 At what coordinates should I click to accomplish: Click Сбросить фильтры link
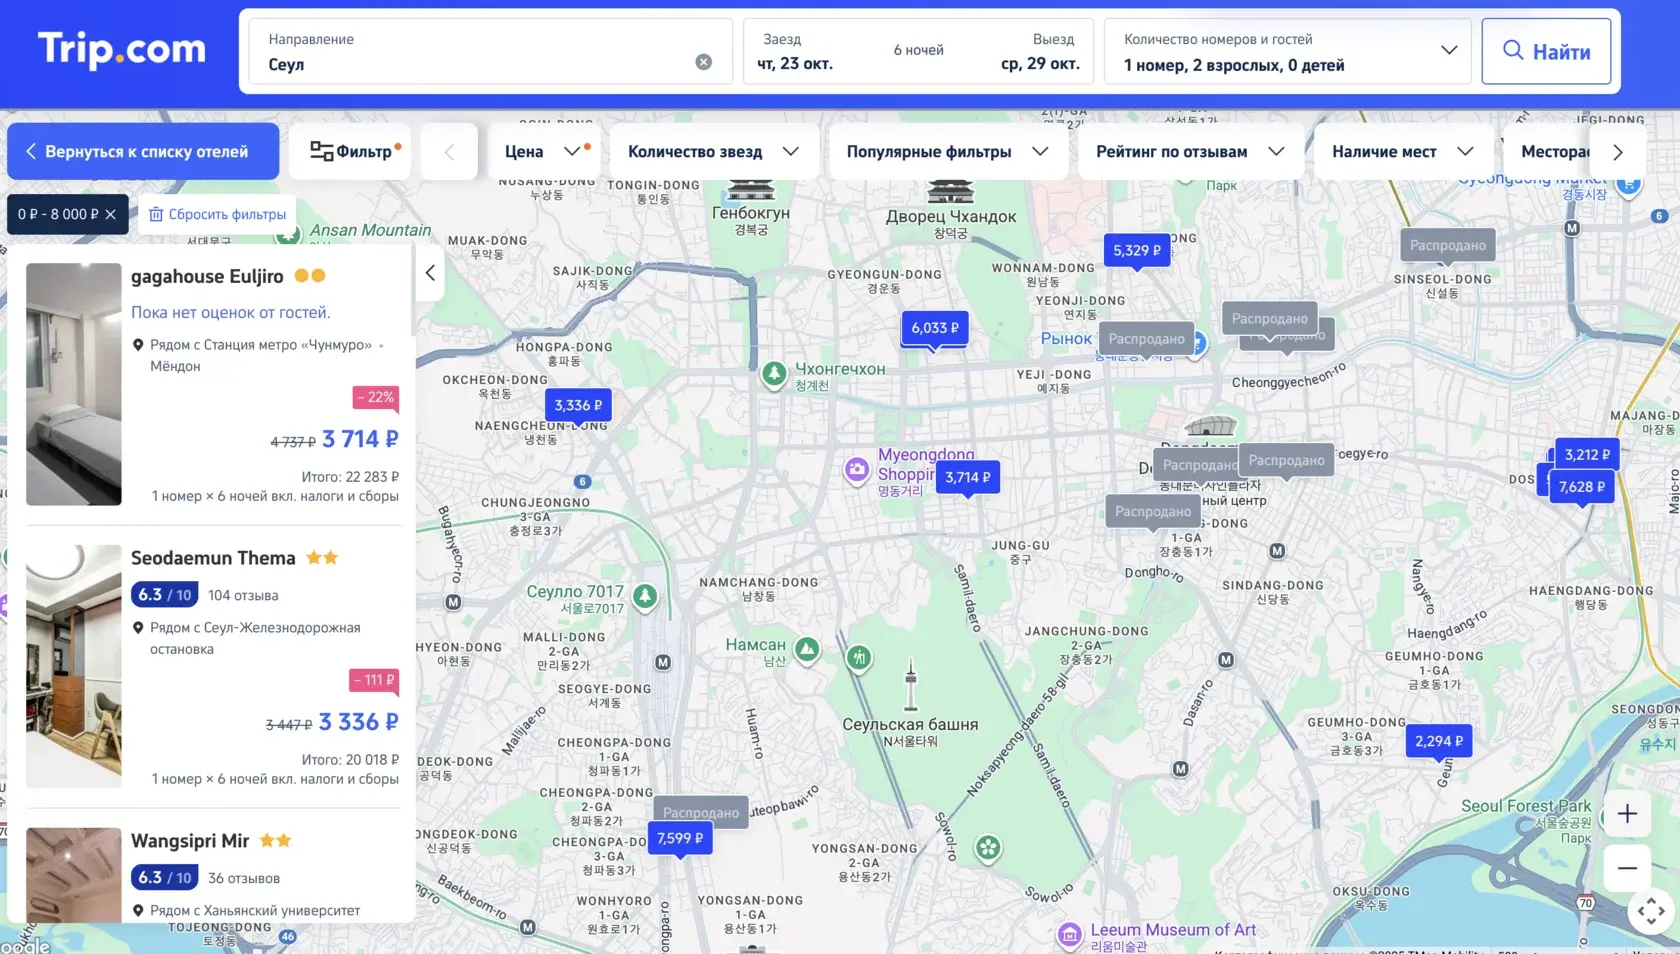218,214
